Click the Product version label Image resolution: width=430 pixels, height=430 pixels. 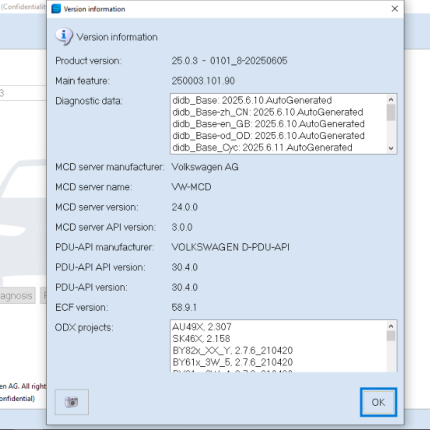88,61
